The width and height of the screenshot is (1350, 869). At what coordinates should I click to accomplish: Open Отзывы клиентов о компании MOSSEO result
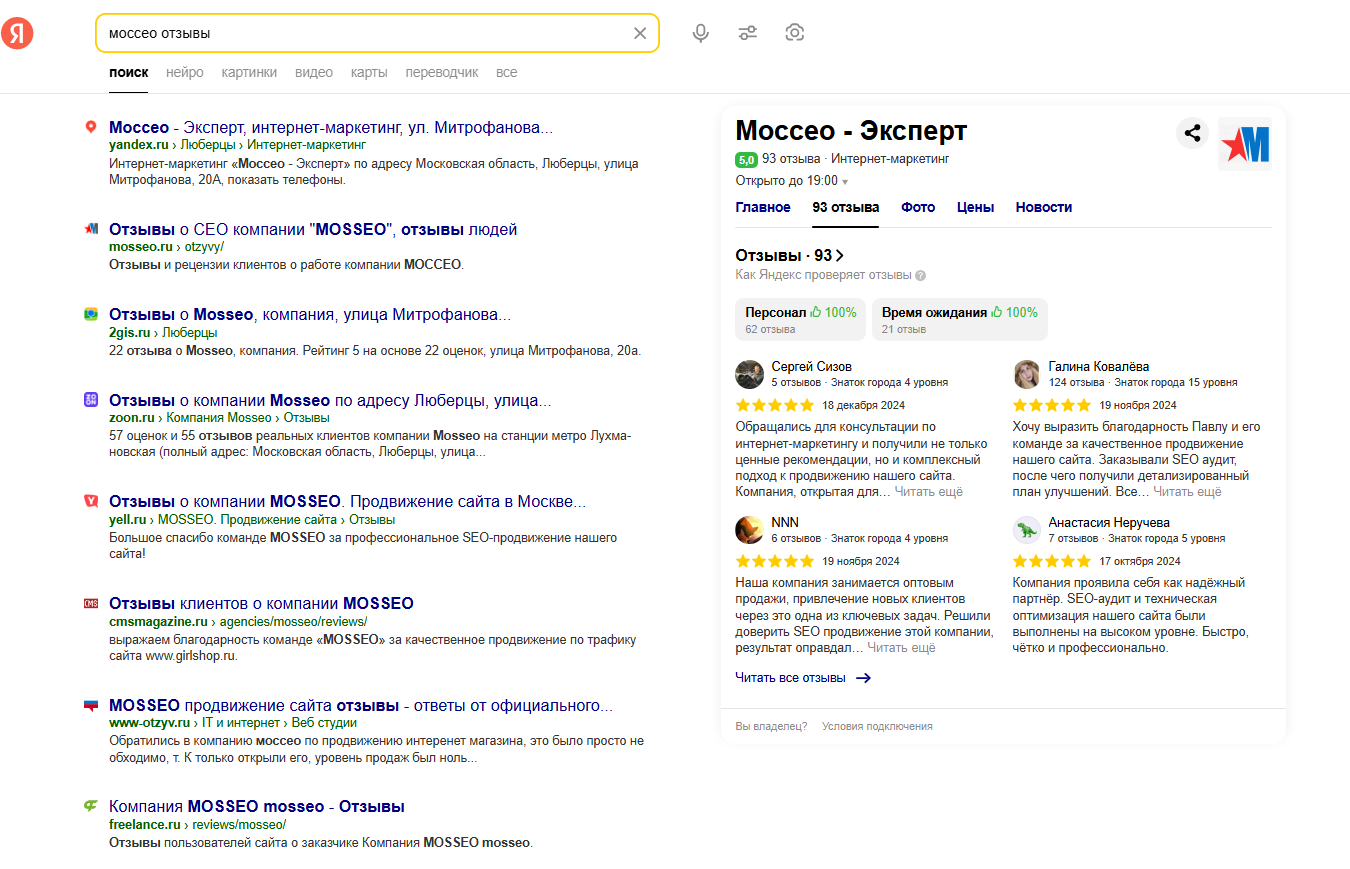click(261, 603)
